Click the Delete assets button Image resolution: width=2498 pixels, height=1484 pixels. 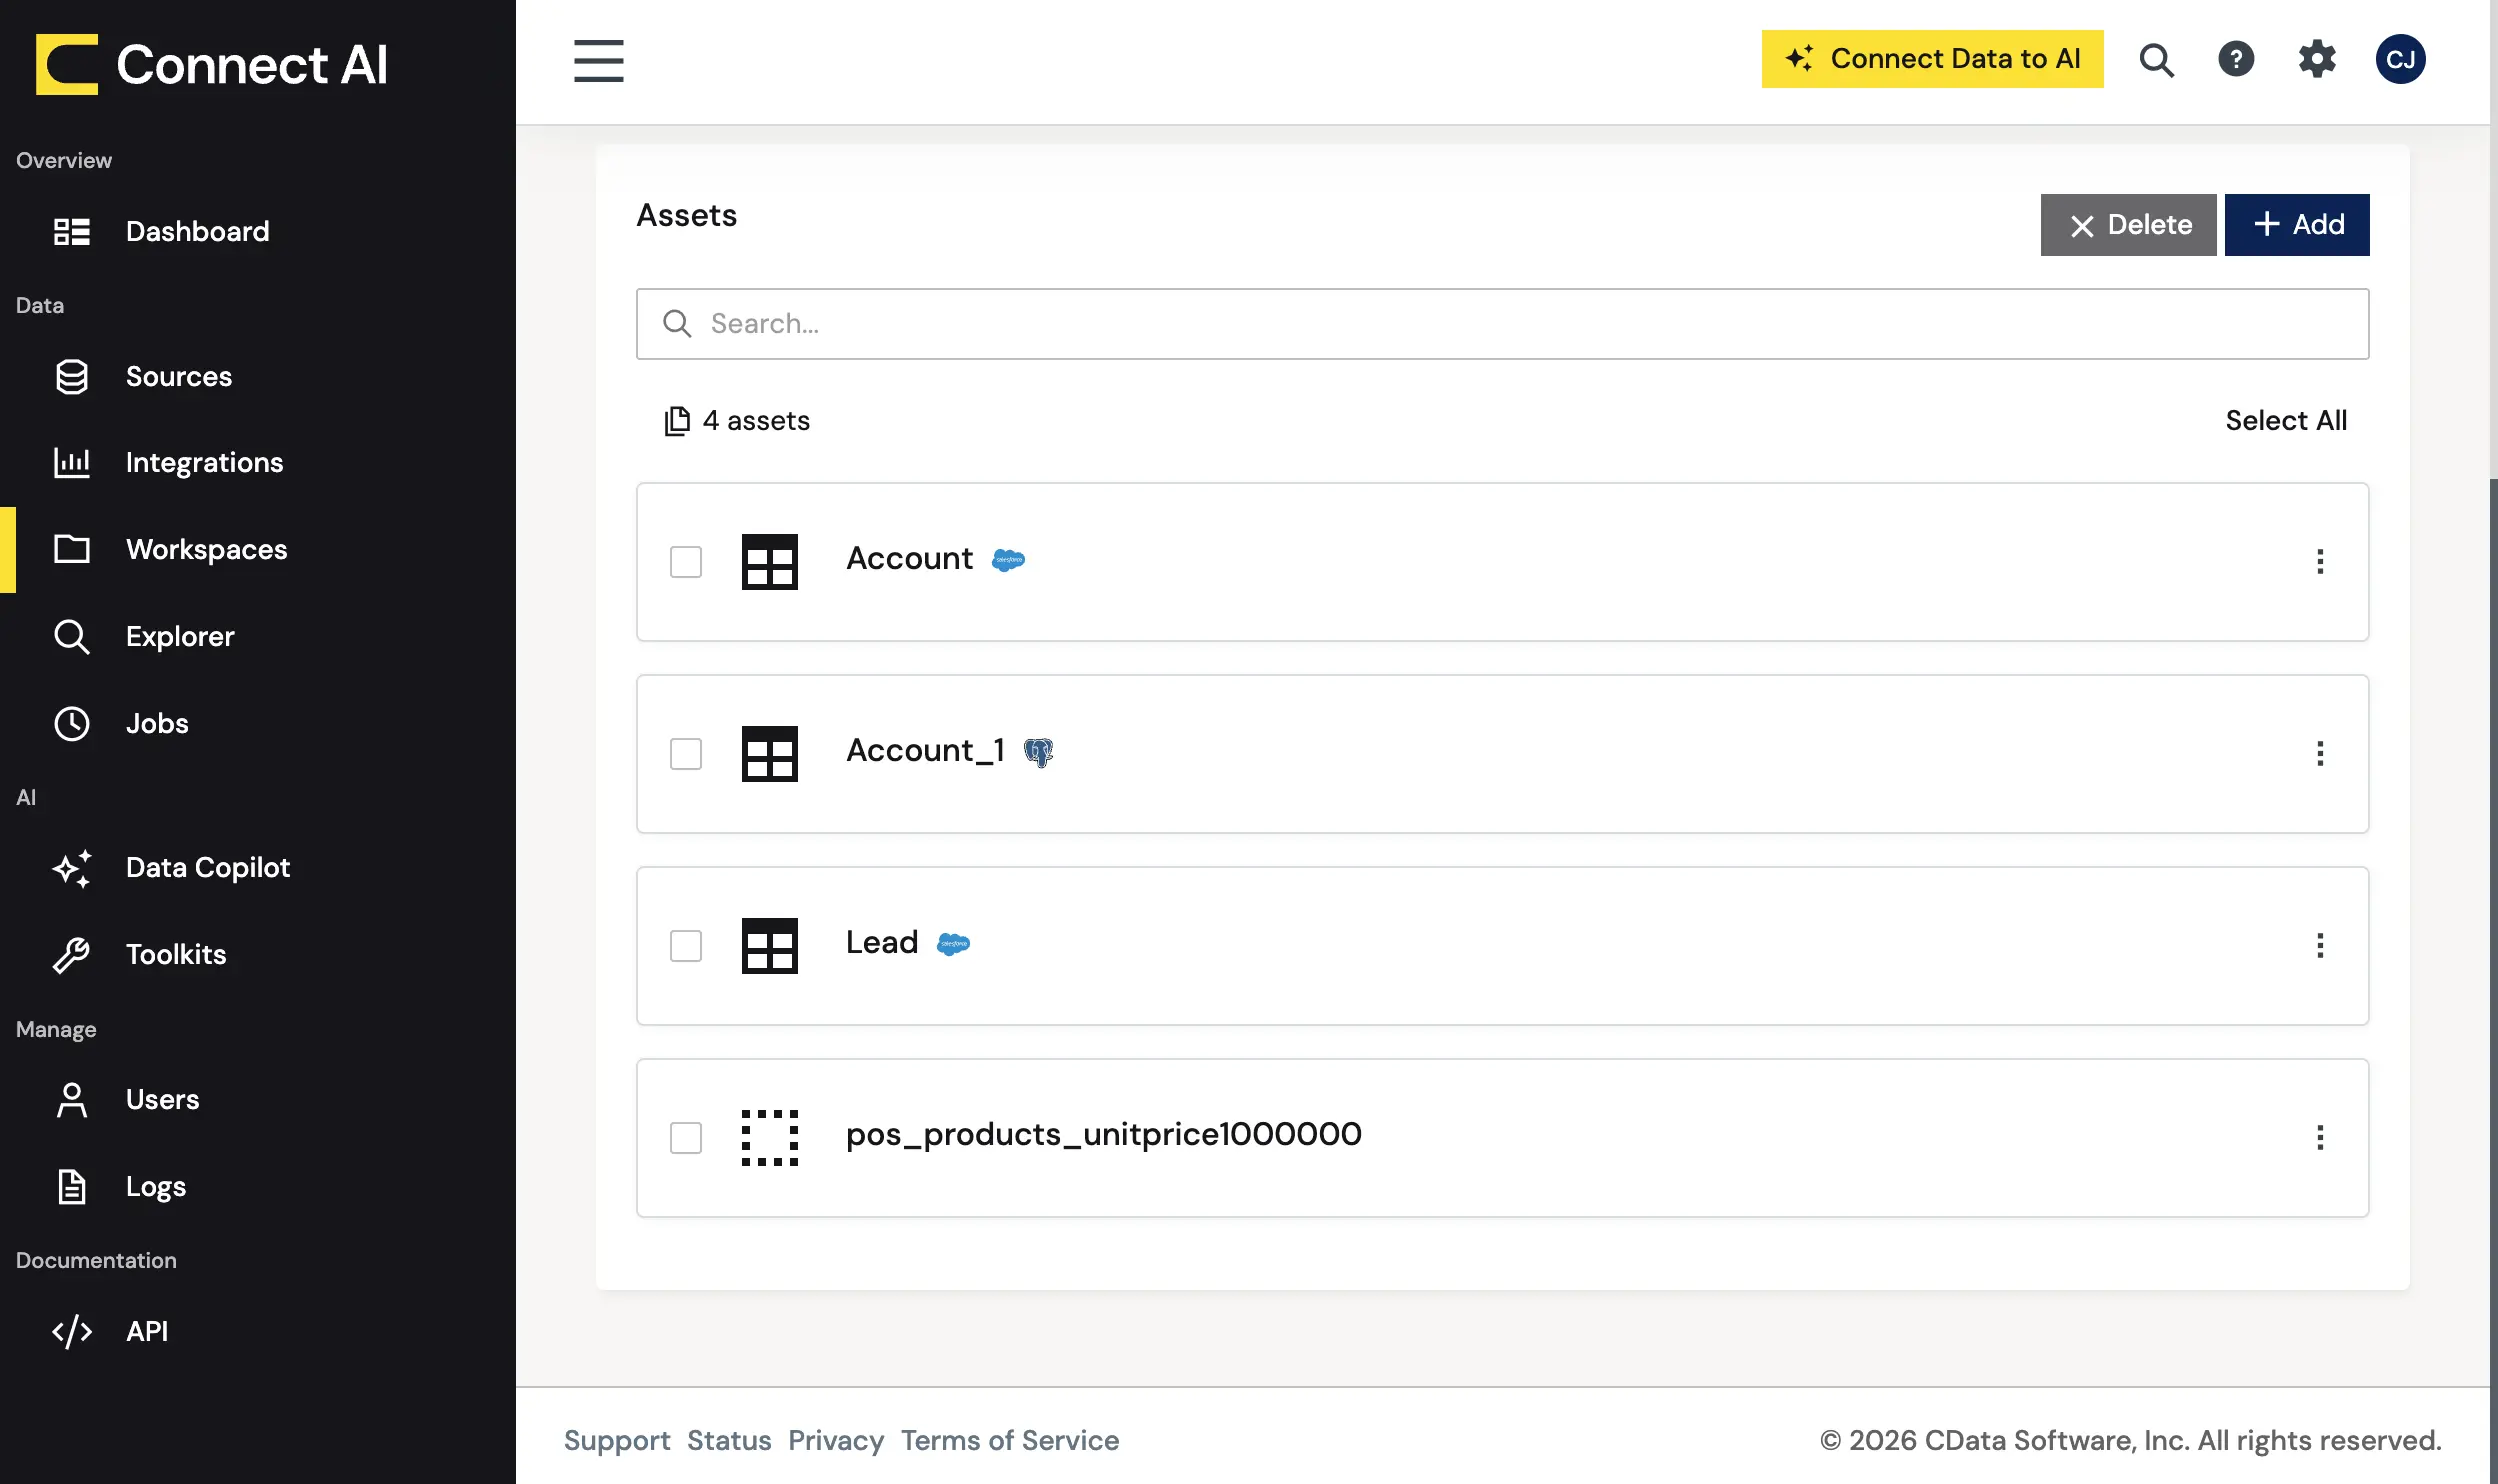[x=2128, y=225]
